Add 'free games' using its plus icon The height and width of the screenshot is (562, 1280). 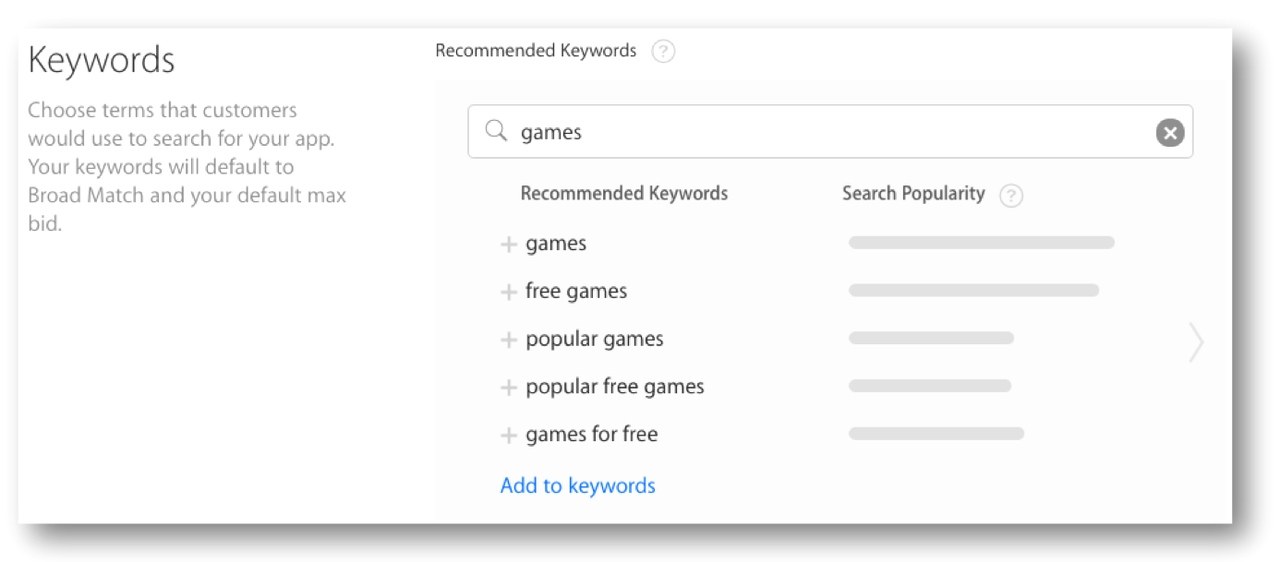pos(509,292)
